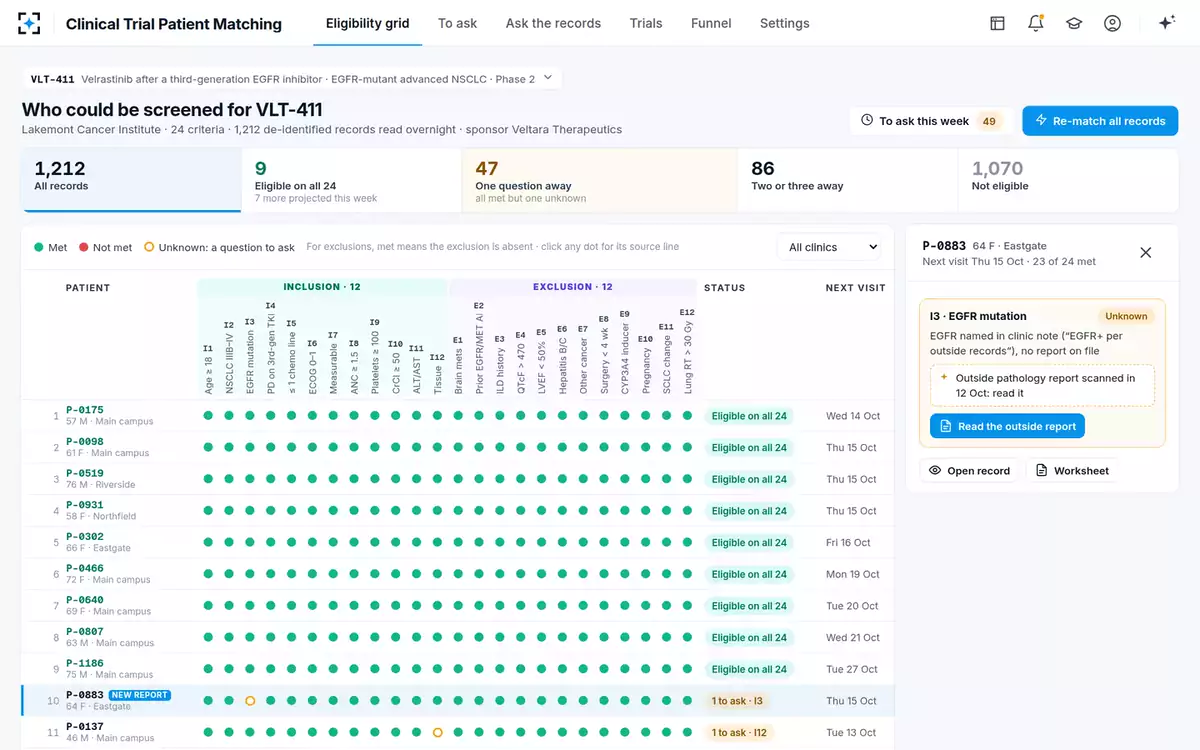
Task: Click P-0302's I3 EGFR mutation dot
Action: (x=250, y=543)
